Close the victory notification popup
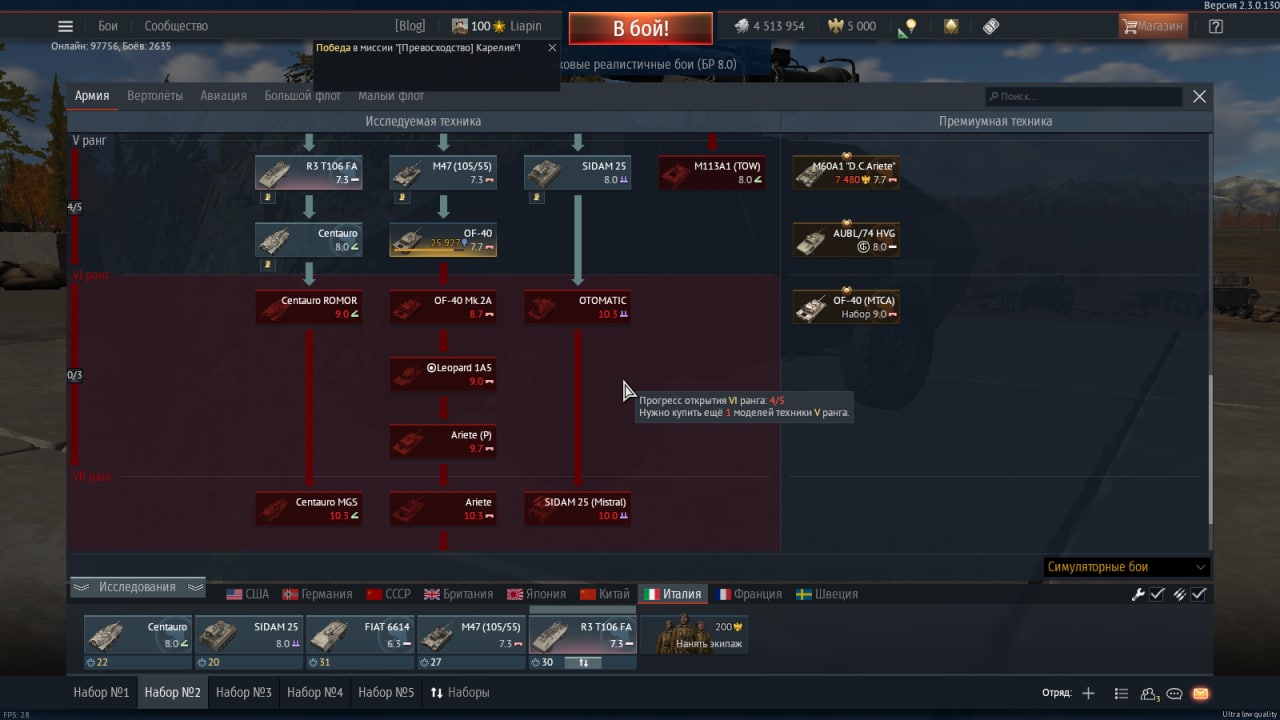The width and height of the screenshot is (1280, 720). click(x=551, y=47)
